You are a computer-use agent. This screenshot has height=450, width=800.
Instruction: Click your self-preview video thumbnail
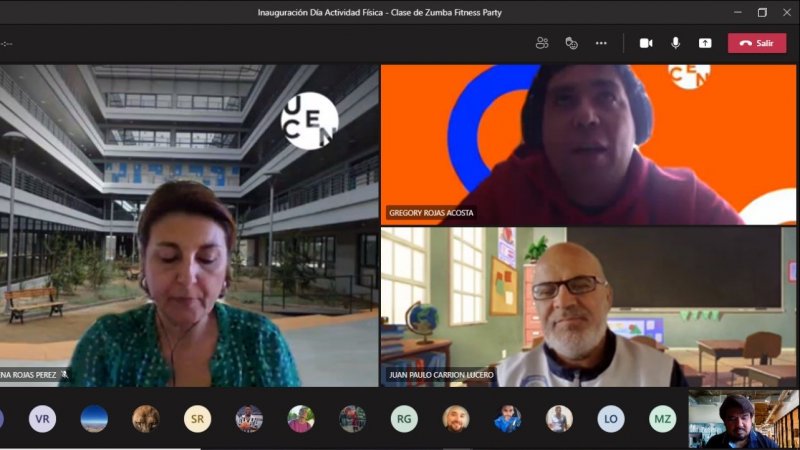pos(743,418)
